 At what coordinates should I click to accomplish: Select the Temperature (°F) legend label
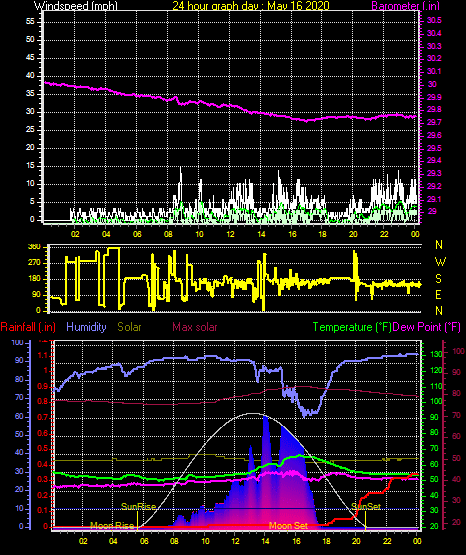coord(352,327)
